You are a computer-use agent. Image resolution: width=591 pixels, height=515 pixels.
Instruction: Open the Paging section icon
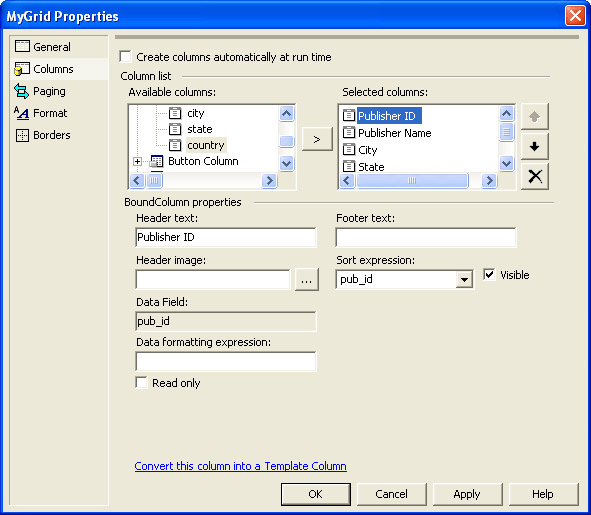21,91
